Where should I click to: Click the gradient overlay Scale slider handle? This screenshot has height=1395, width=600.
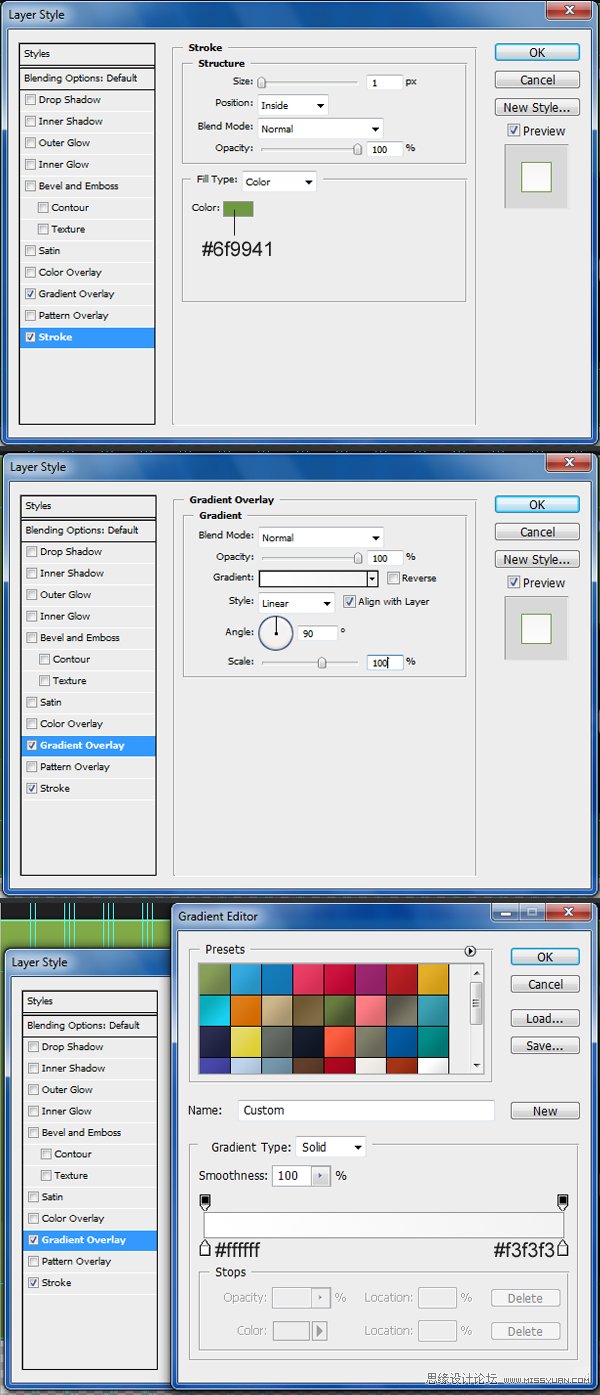coord(321,662)
